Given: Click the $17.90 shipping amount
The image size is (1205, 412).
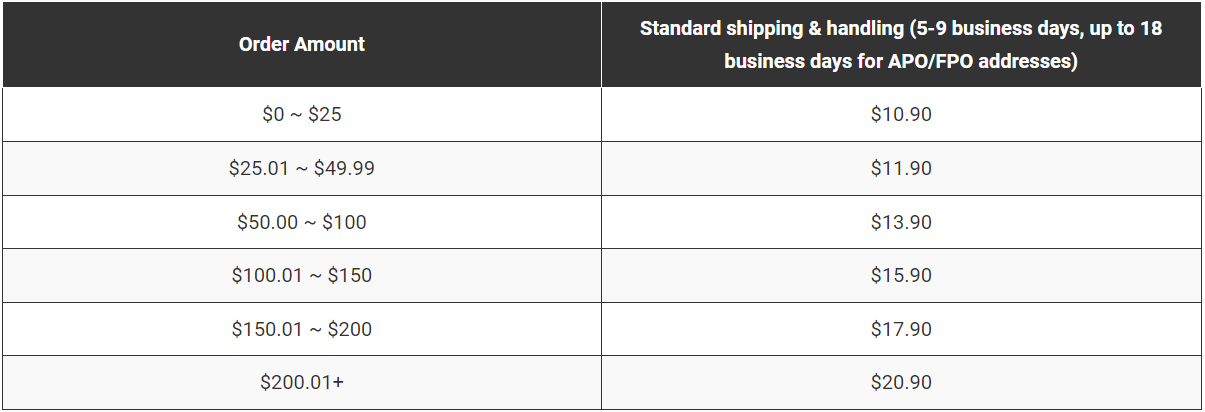Looking at the screenshot, I should pos(901,329).
